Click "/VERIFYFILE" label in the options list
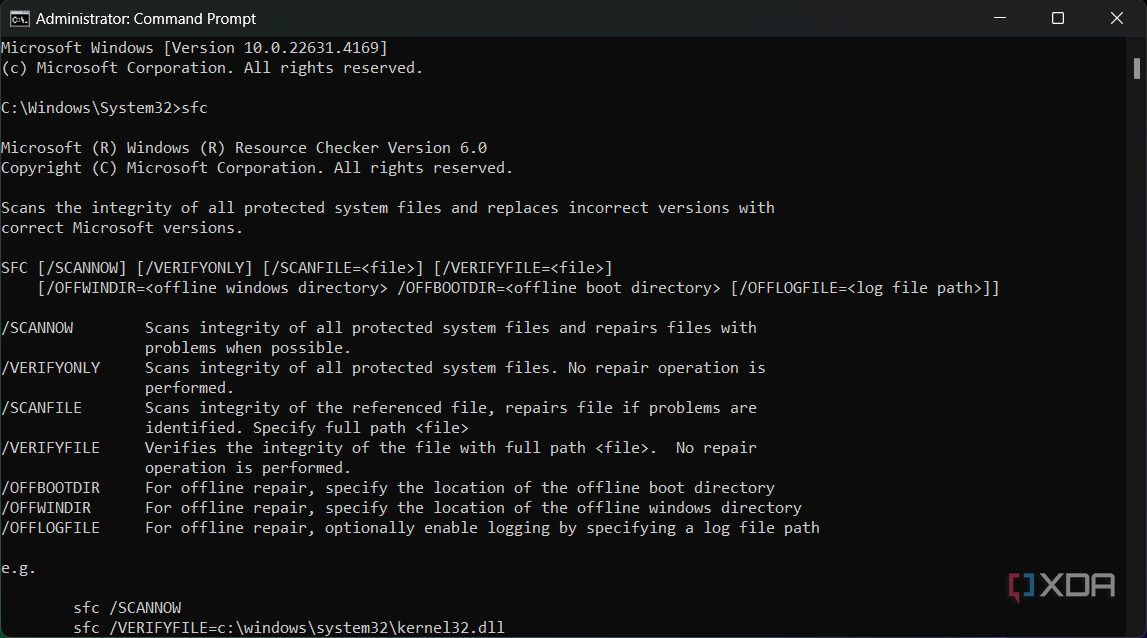The width and height of the screenshot is (1147, 638). 50,448
